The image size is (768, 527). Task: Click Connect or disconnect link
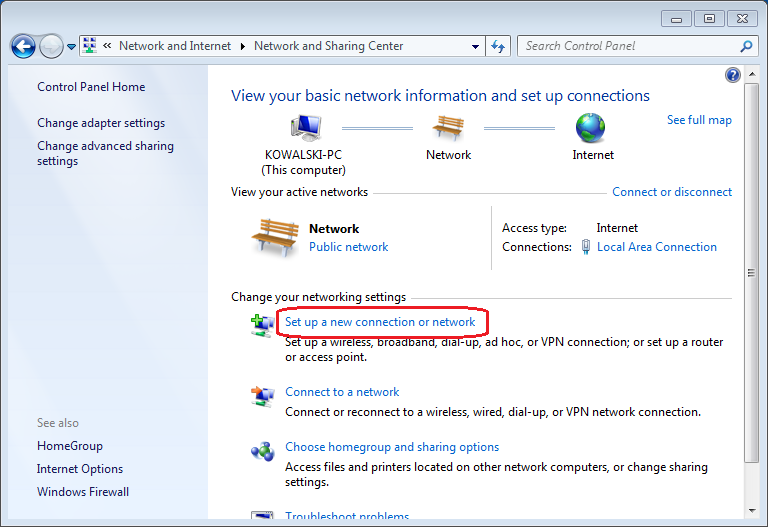(672, 192)
